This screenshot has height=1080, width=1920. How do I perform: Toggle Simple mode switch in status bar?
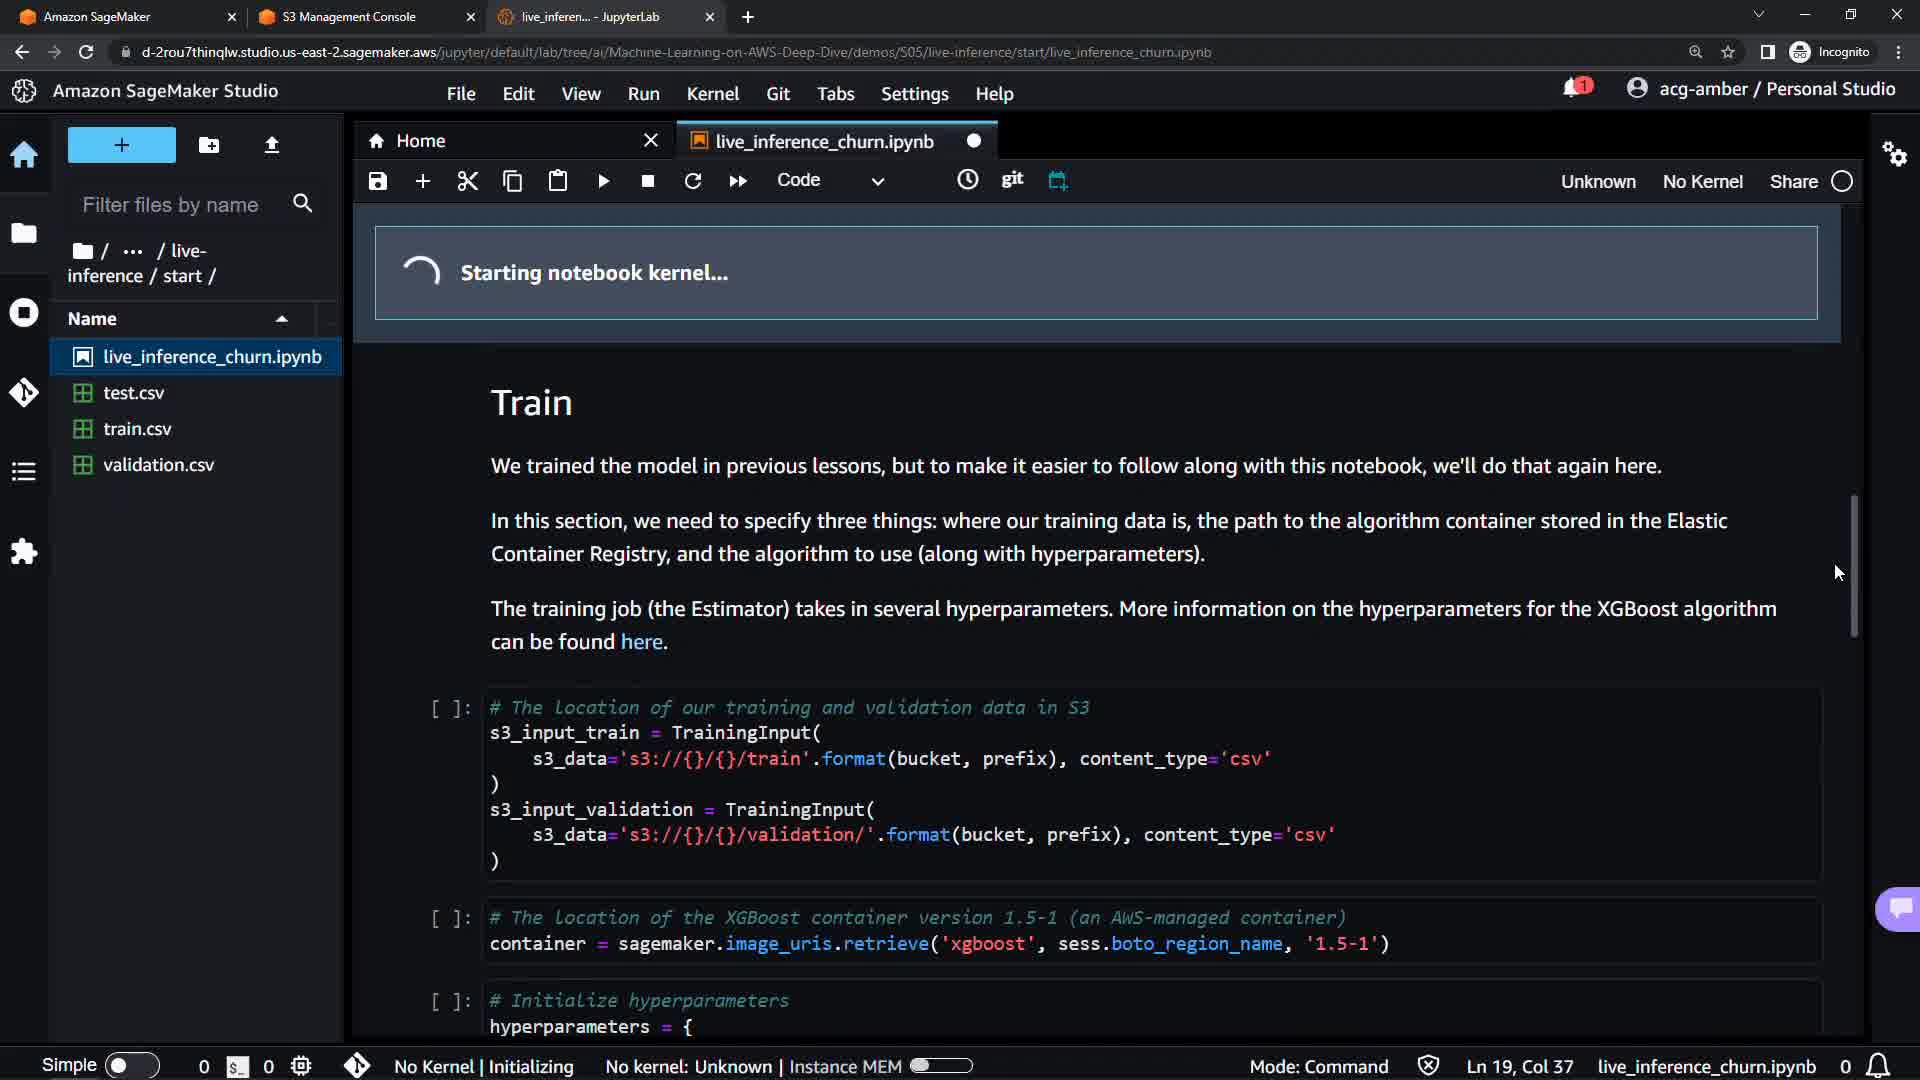pyautogui.click(x=131, y=1065)
